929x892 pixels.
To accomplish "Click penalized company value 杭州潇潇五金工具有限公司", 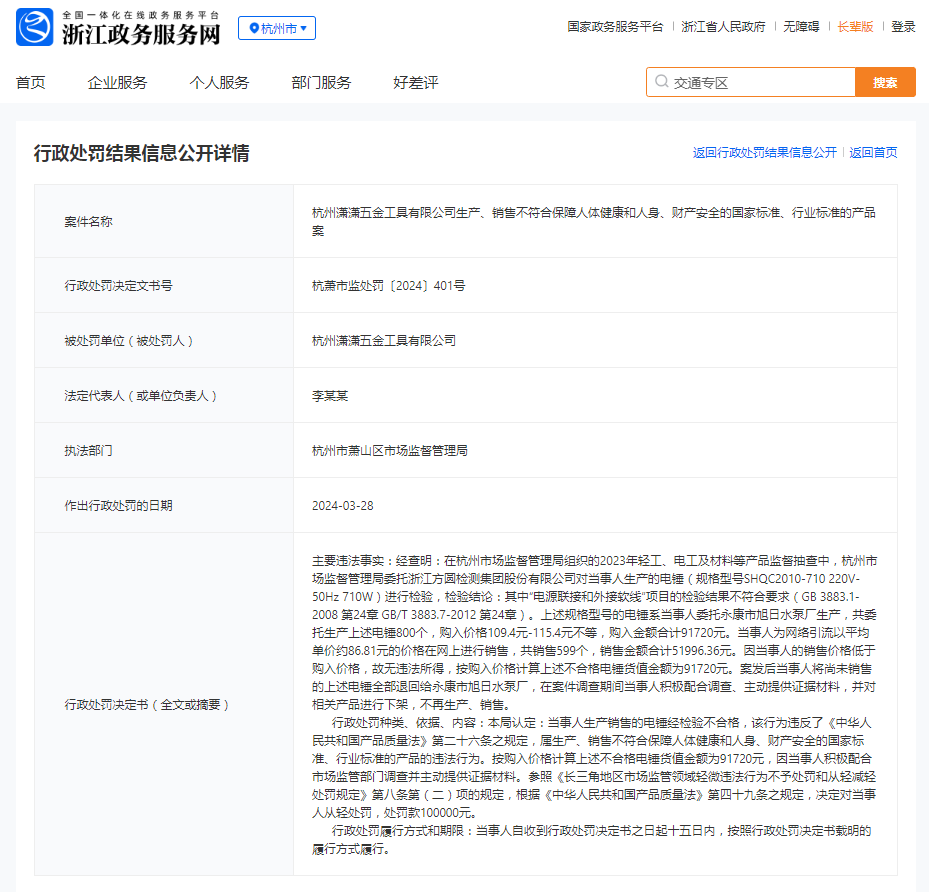I will click(x=384, y=341).
